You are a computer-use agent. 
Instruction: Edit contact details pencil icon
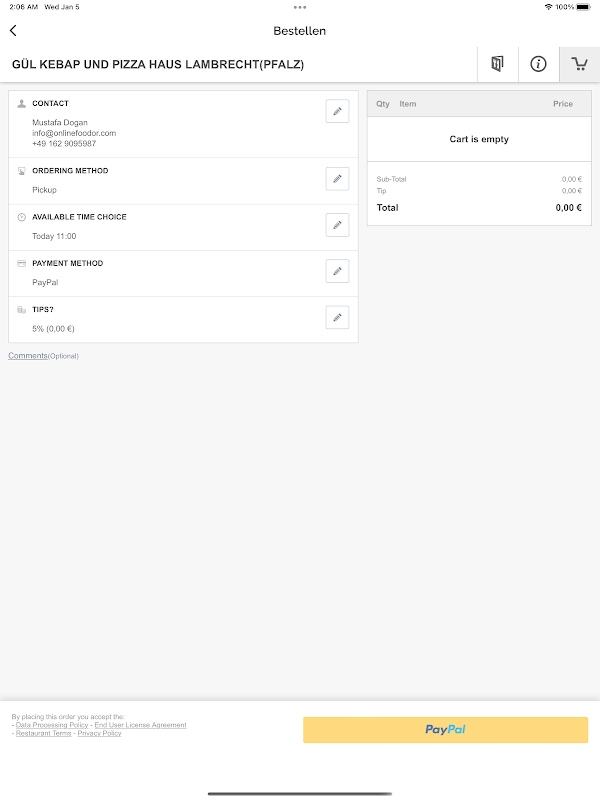(x=337, y=112)
